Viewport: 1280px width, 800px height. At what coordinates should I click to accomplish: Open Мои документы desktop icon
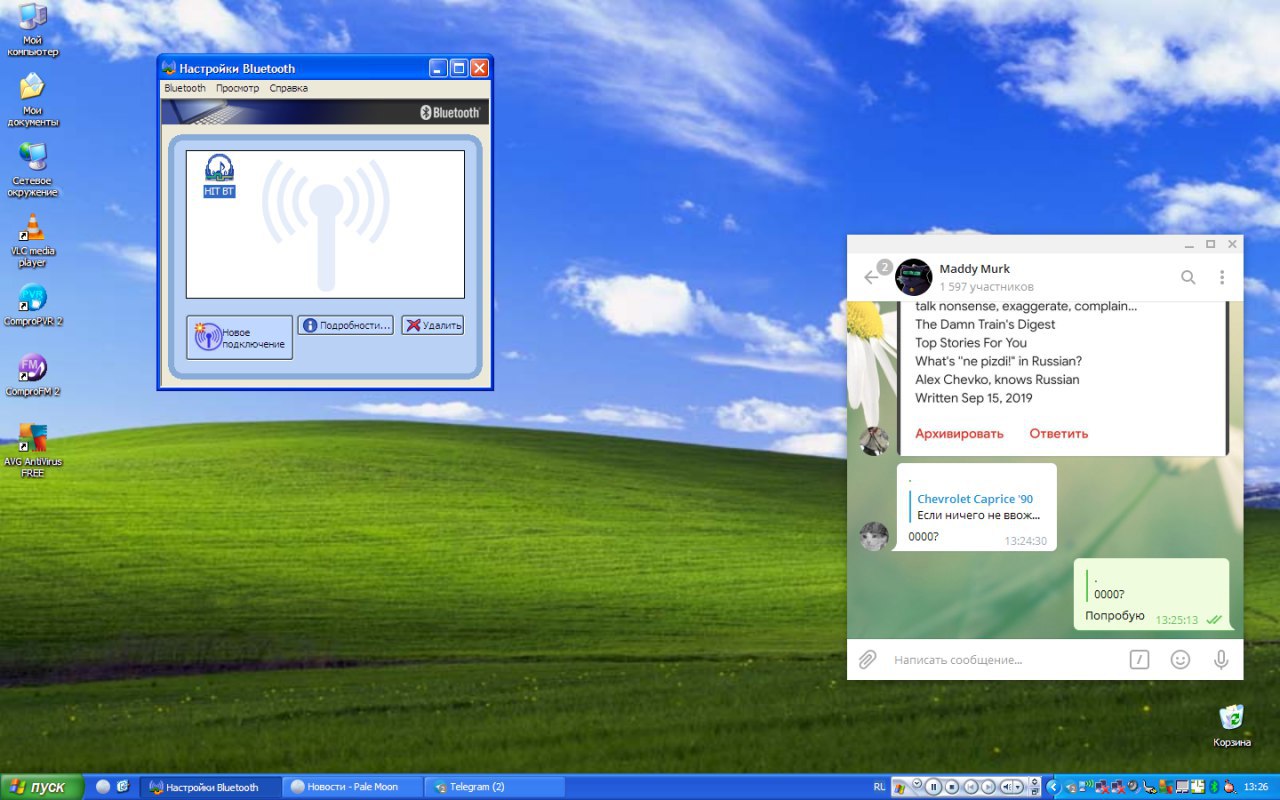pyautogui.click(x=33, y=100)
